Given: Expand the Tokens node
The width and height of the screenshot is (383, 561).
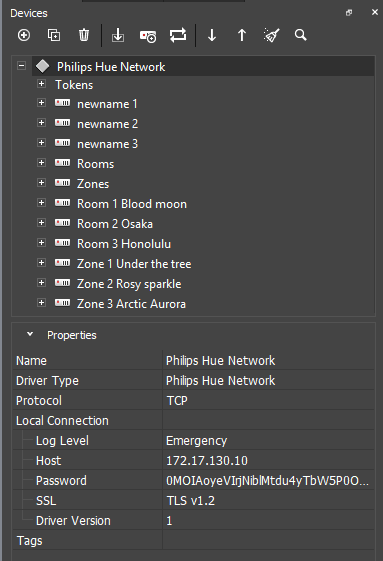Looking at the screenshot, I should 42,84.
